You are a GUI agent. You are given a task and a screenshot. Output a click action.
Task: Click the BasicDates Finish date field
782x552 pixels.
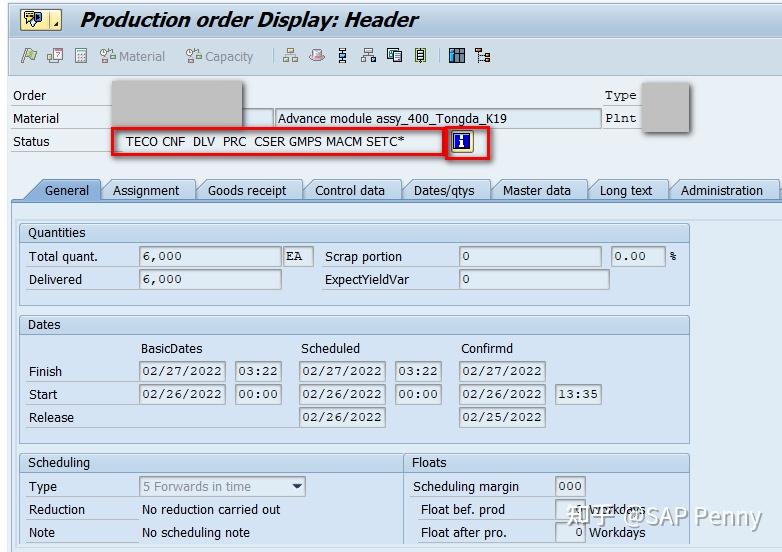coord(182,371)
